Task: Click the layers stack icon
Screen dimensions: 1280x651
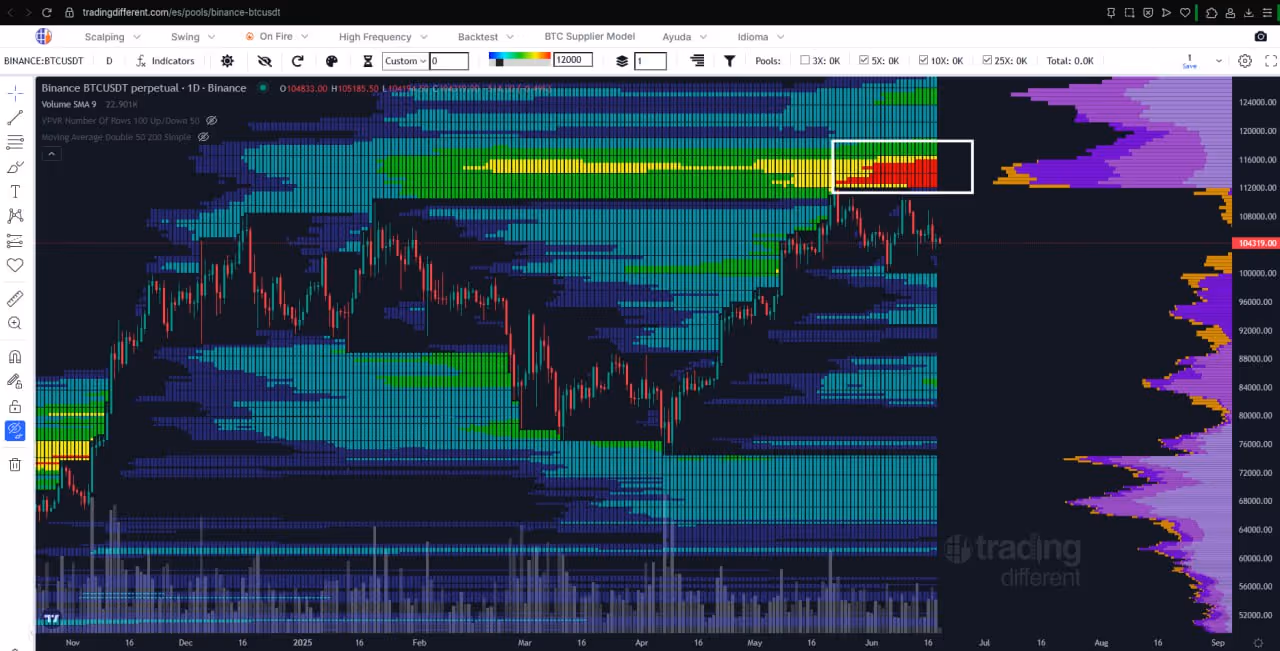Action: [622, 61]
